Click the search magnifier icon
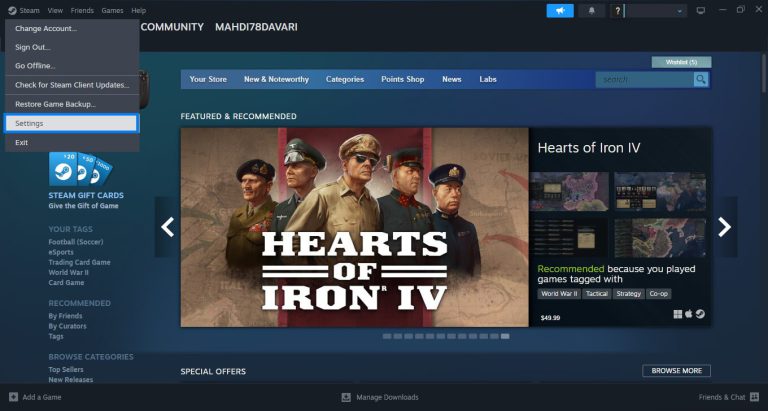 click(701, 79)
